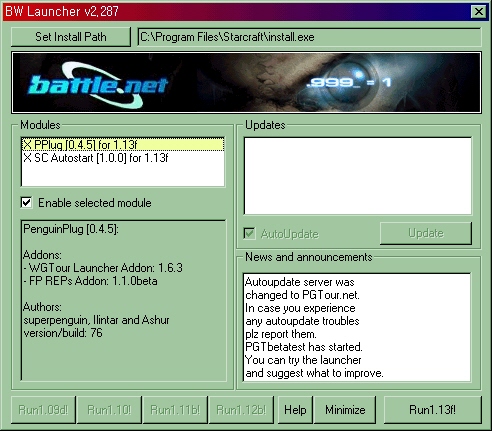Select SC Autostart [1.0.0] module row
The image size is (492, 431).
click(x=123, y=158)
